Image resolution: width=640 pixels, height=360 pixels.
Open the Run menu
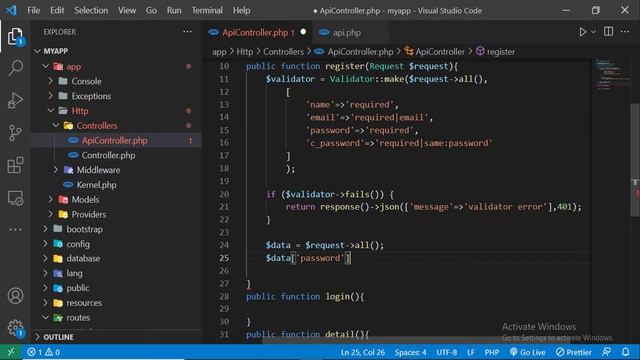pos(174,10)
